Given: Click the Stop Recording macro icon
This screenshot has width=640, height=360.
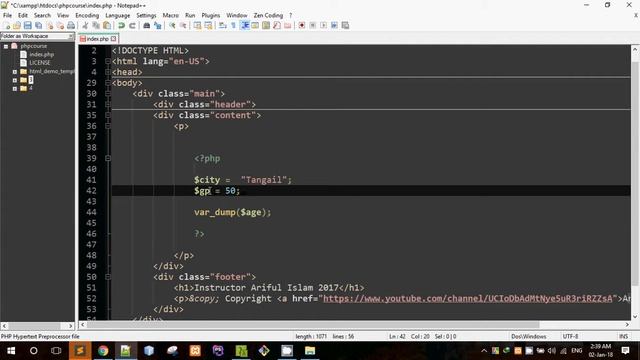Looking at the screenshot, I should tap(313, 25).
